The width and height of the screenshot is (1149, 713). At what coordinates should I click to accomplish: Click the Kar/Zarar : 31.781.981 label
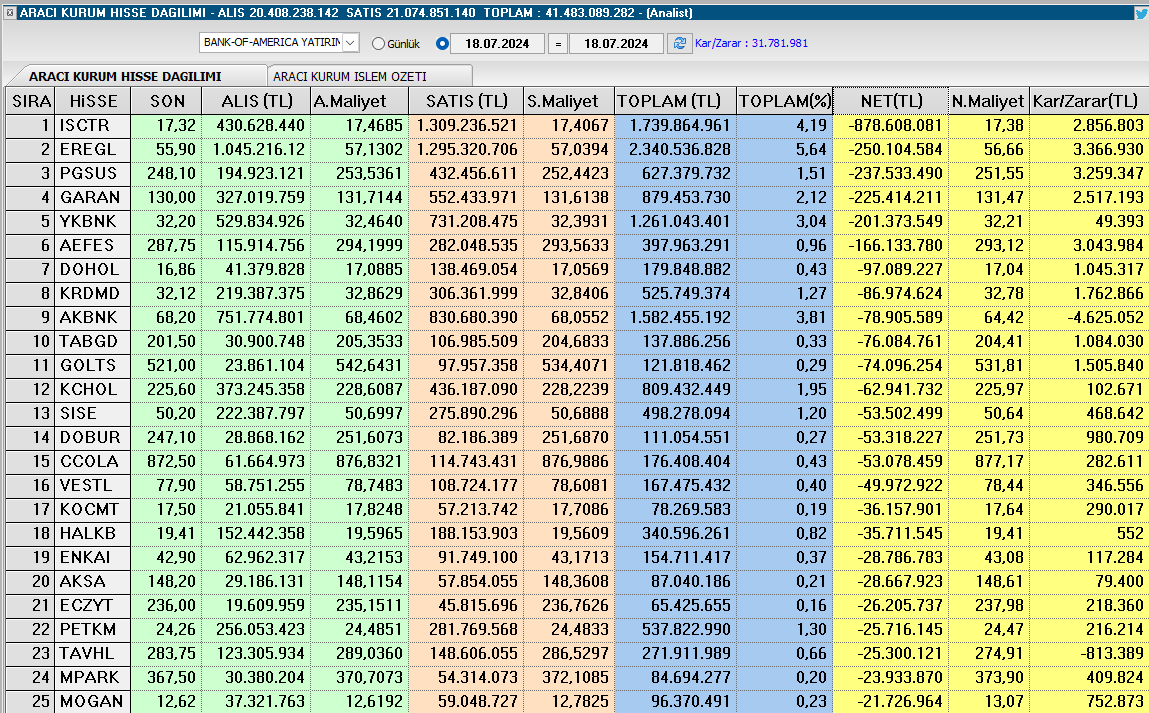751,43
